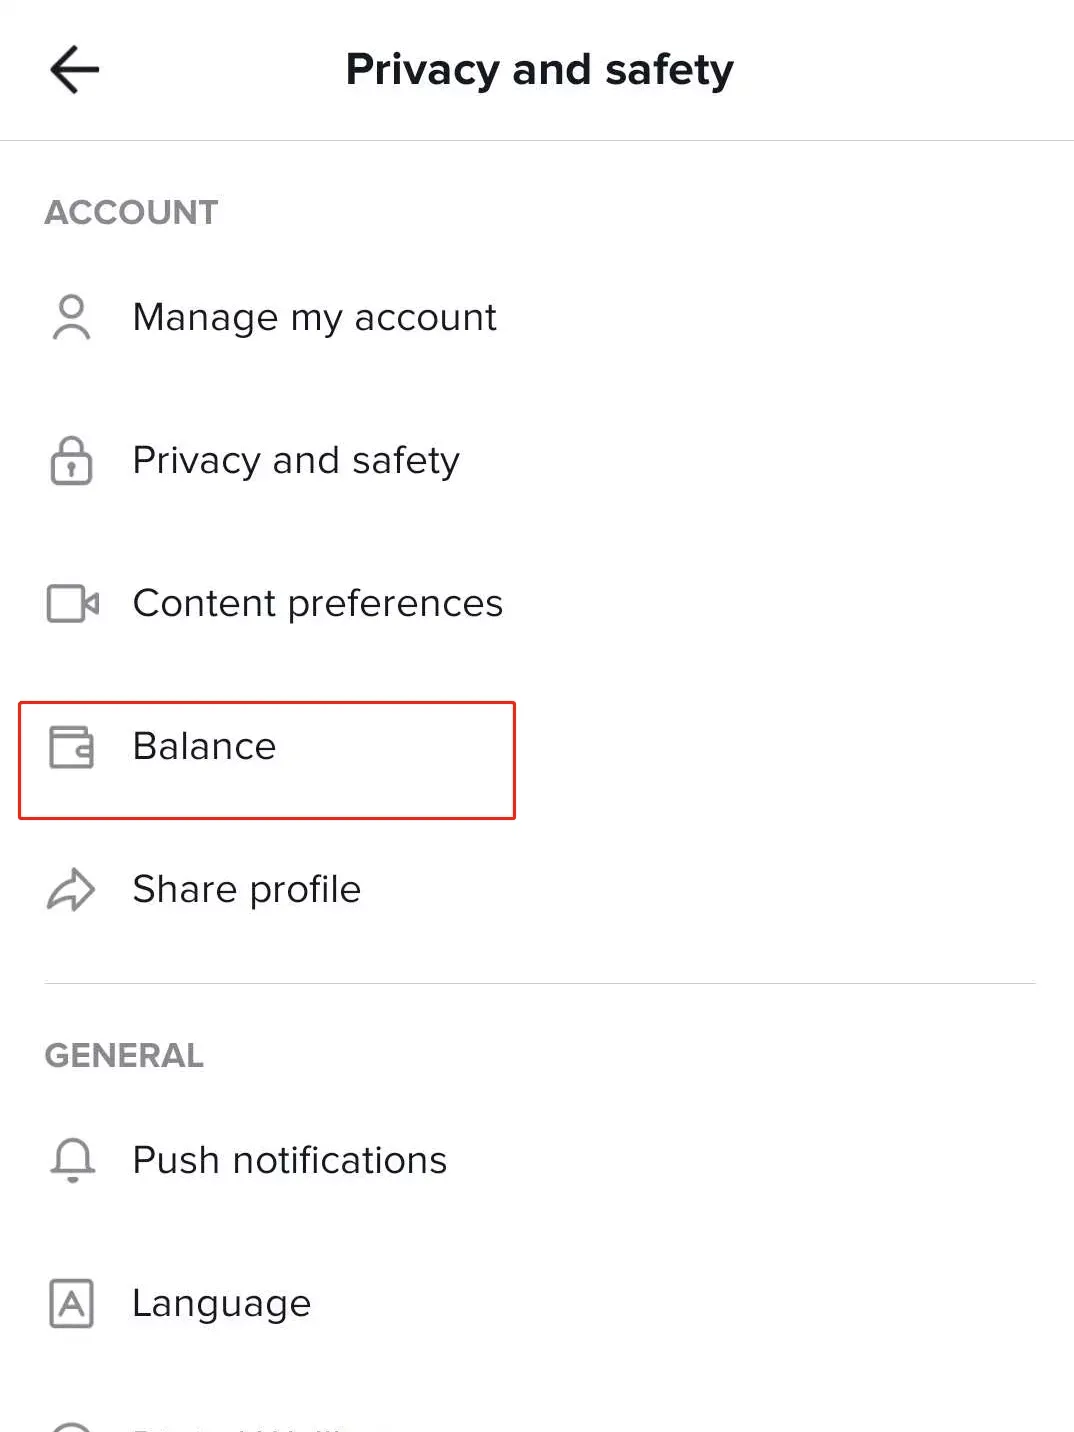Select Share profile

coord(246,890)
